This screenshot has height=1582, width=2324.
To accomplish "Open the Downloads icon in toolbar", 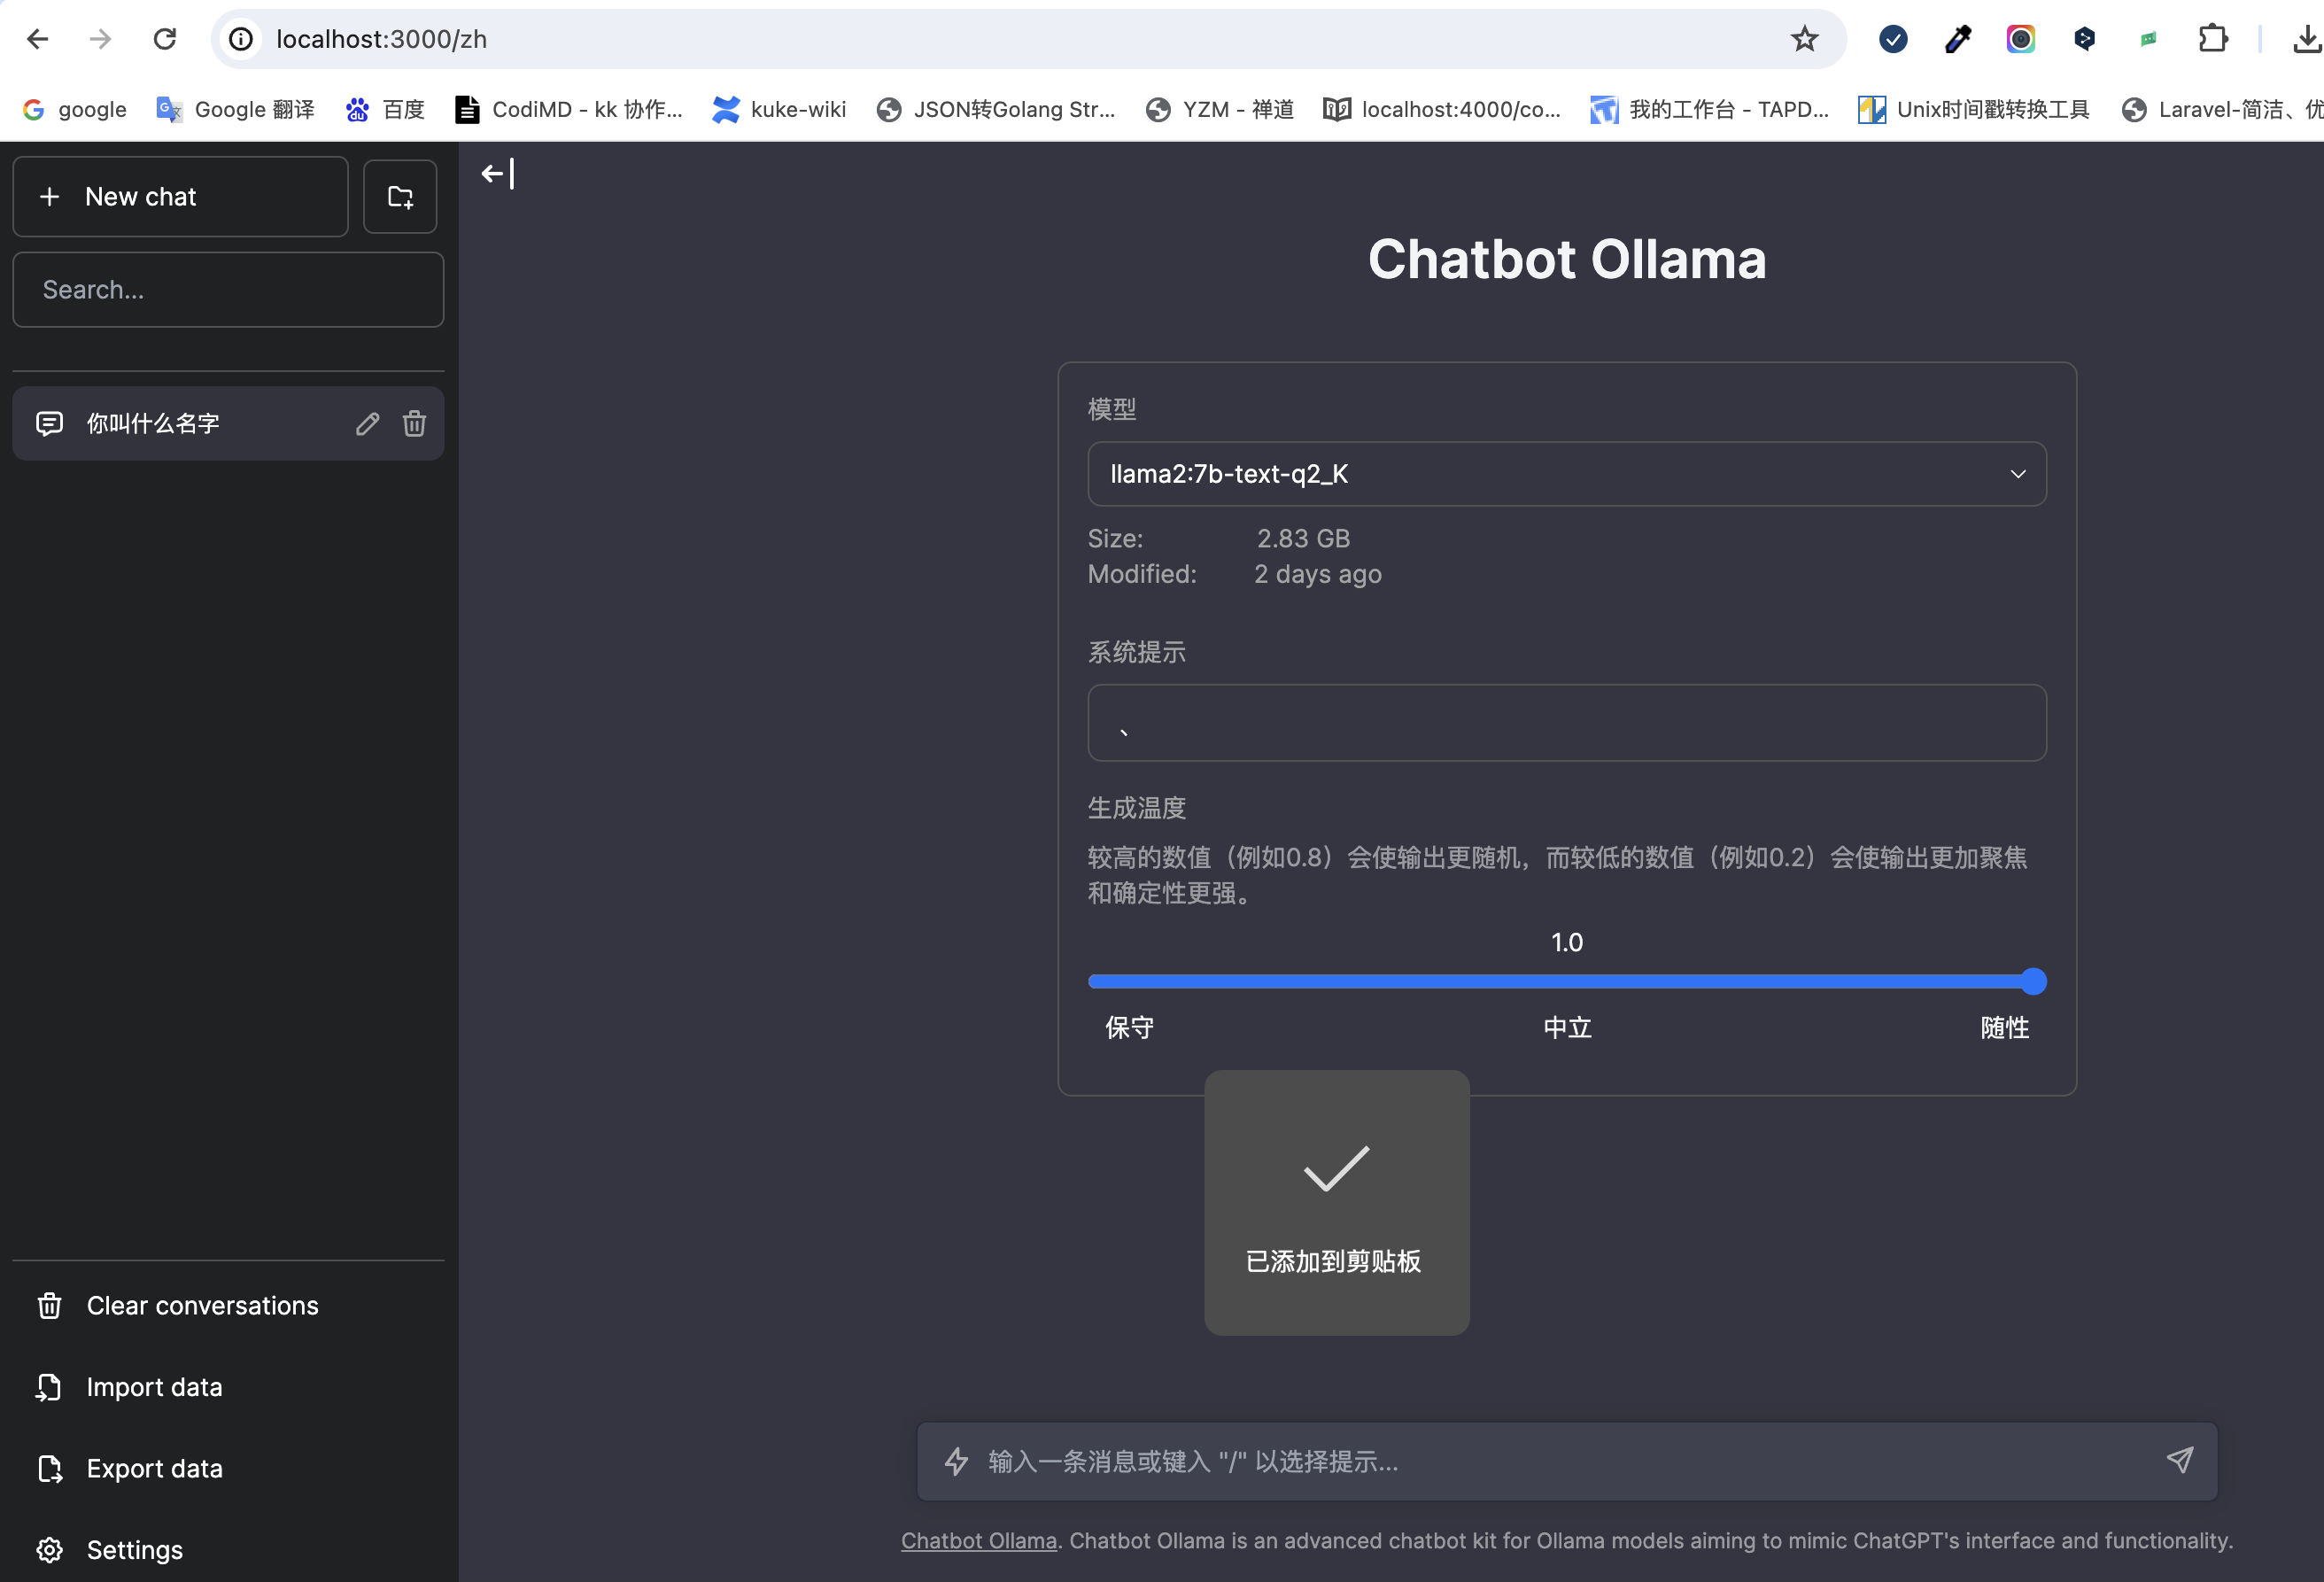I will pyautogui.click(x=2306, y=39).
